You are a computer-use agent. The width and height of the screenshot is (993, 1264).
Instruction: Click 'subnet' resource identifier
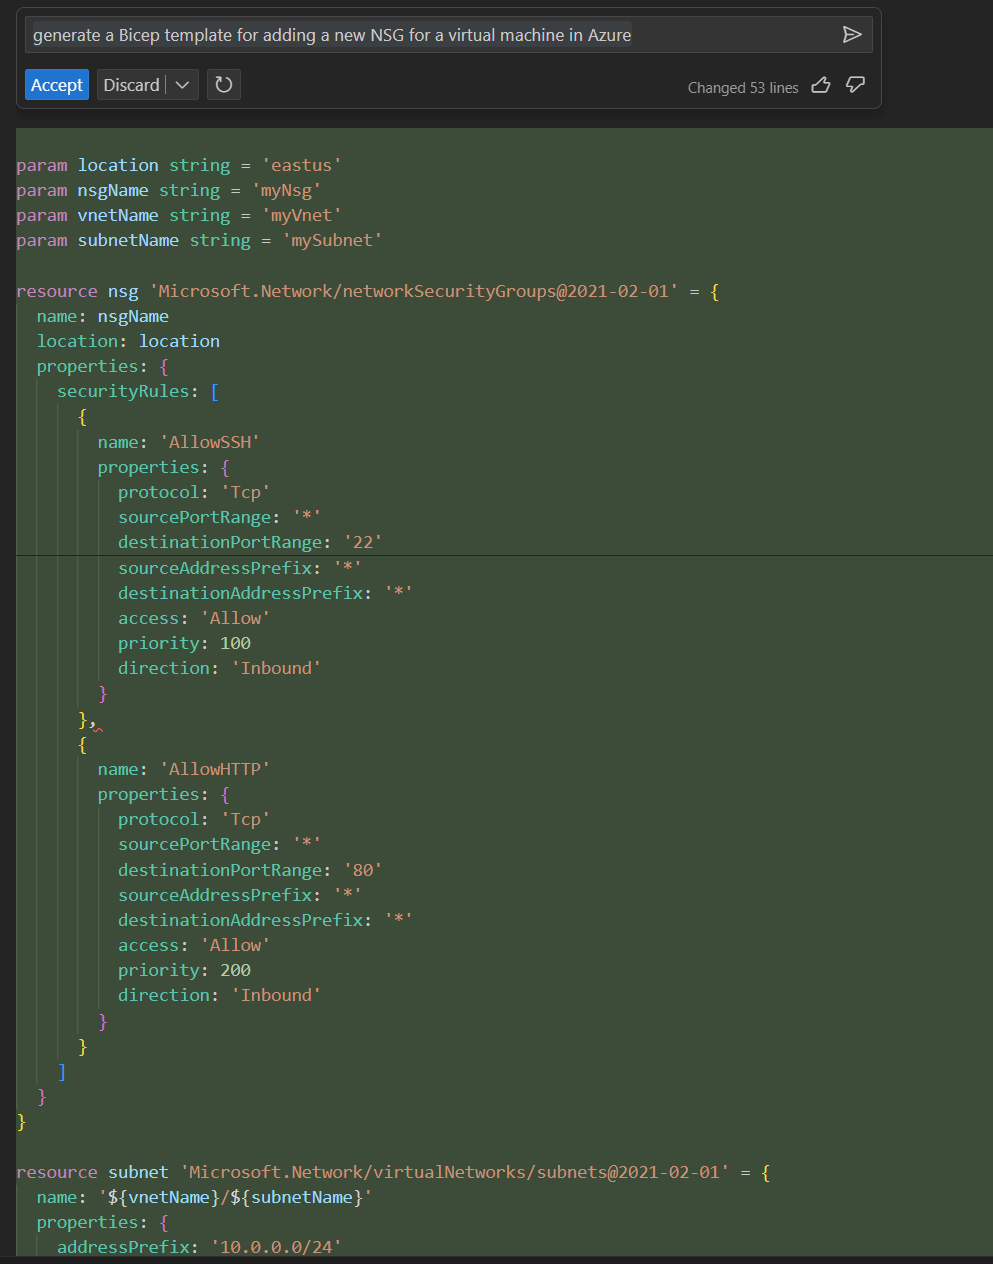(138, 1172)
